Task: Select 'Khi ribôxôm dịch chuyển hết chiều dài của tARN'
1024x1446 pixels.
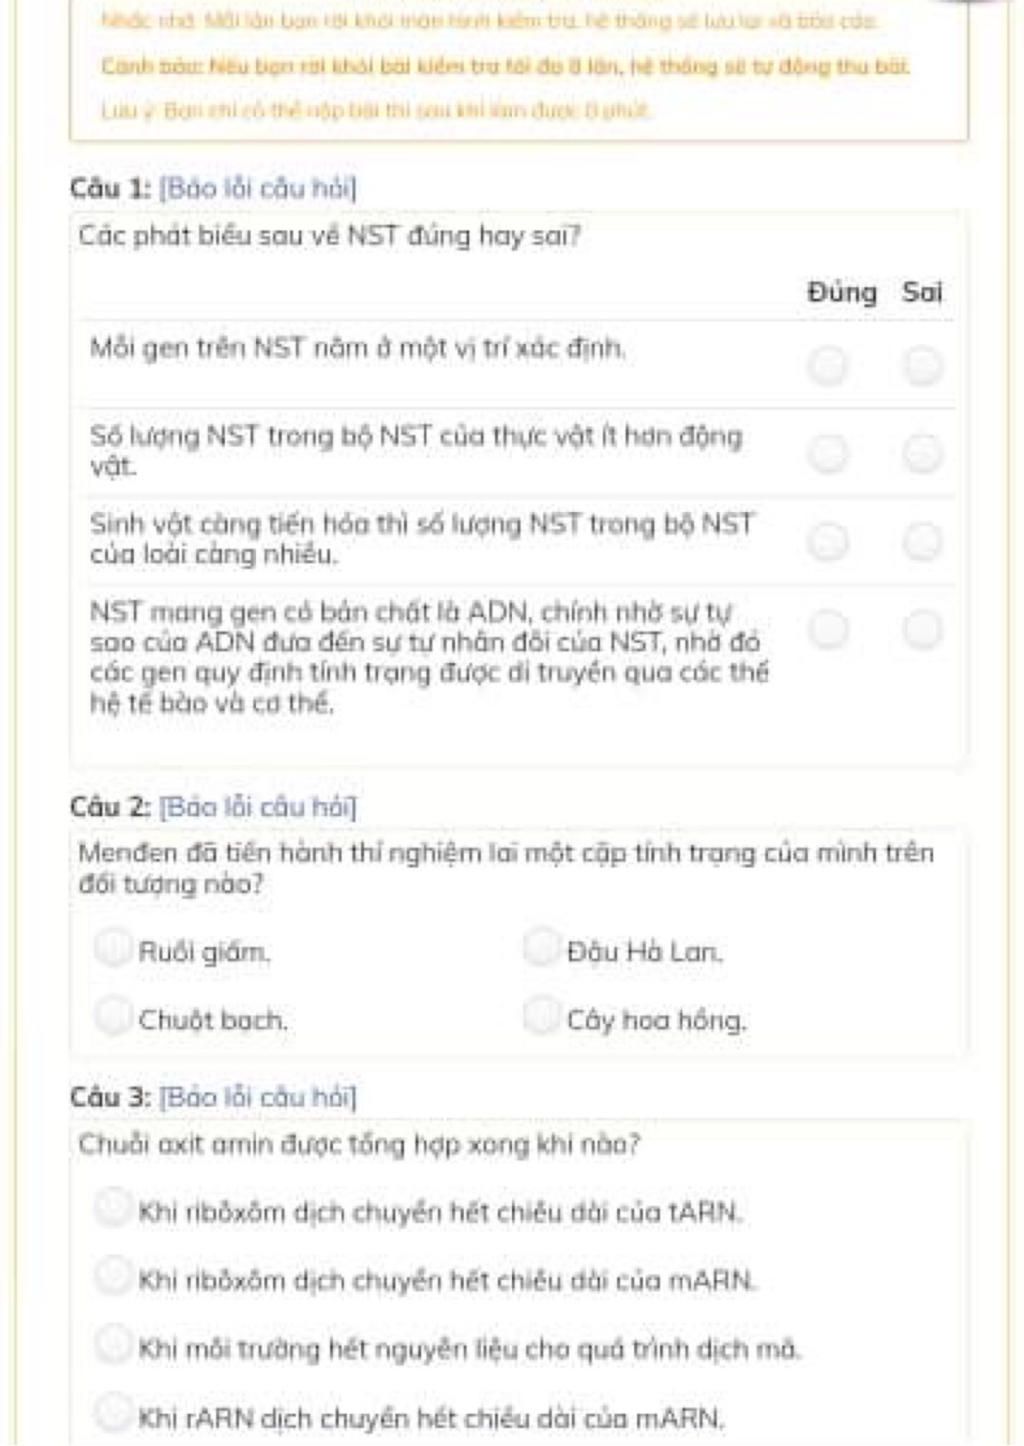Action: [x=113, y=1208]
